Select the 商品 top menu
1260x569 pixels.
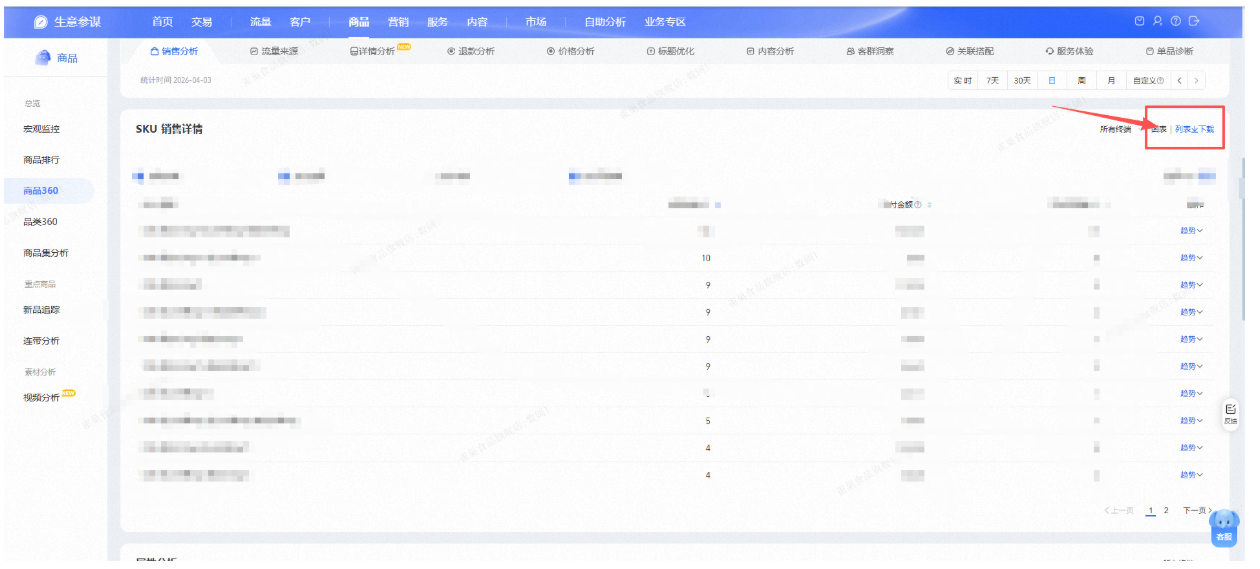click(359, 22)
